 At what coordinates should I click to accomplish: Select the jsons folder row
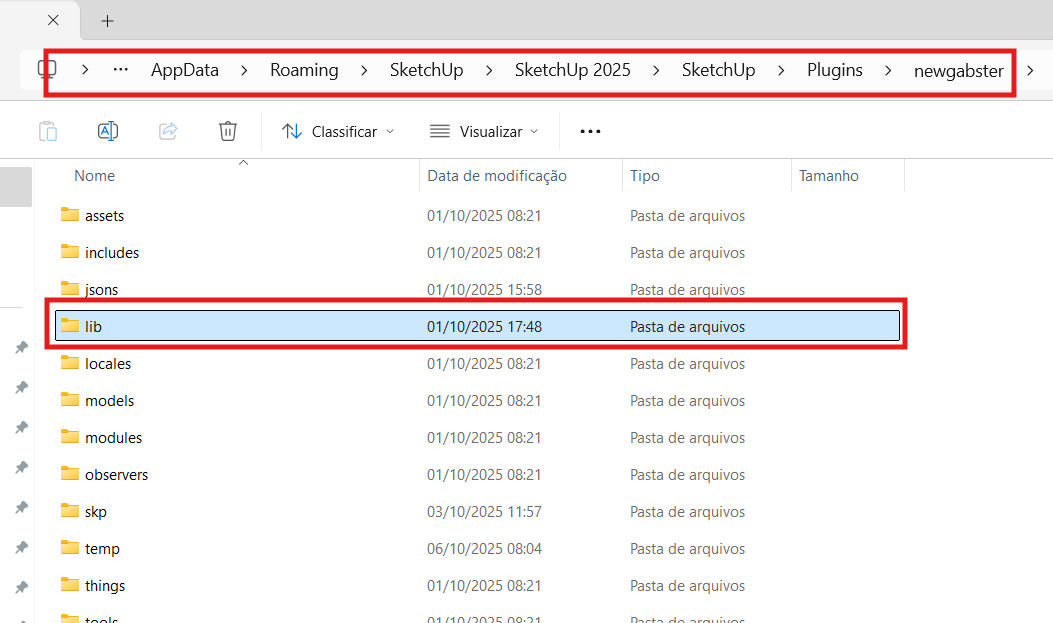(x=102, y=289)
